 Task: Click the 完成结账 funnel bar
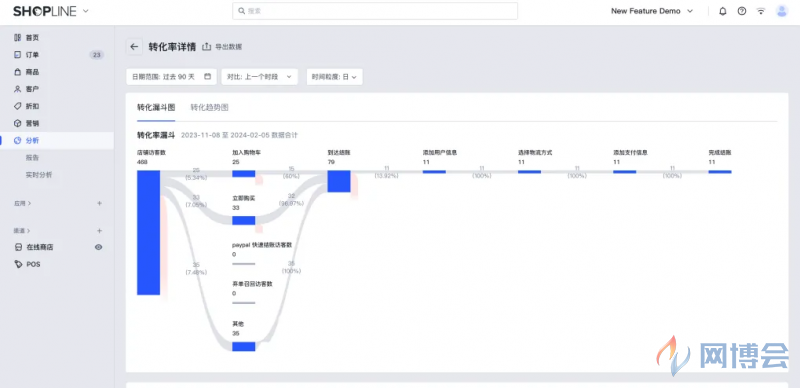click(x=720, y=172)
